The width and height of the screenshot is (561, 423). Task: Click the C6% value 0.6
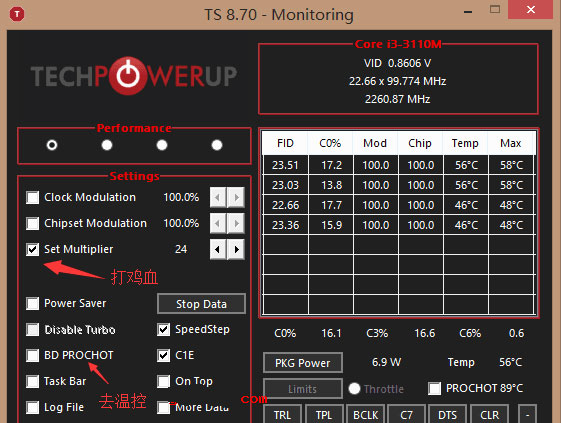point(517,334)
